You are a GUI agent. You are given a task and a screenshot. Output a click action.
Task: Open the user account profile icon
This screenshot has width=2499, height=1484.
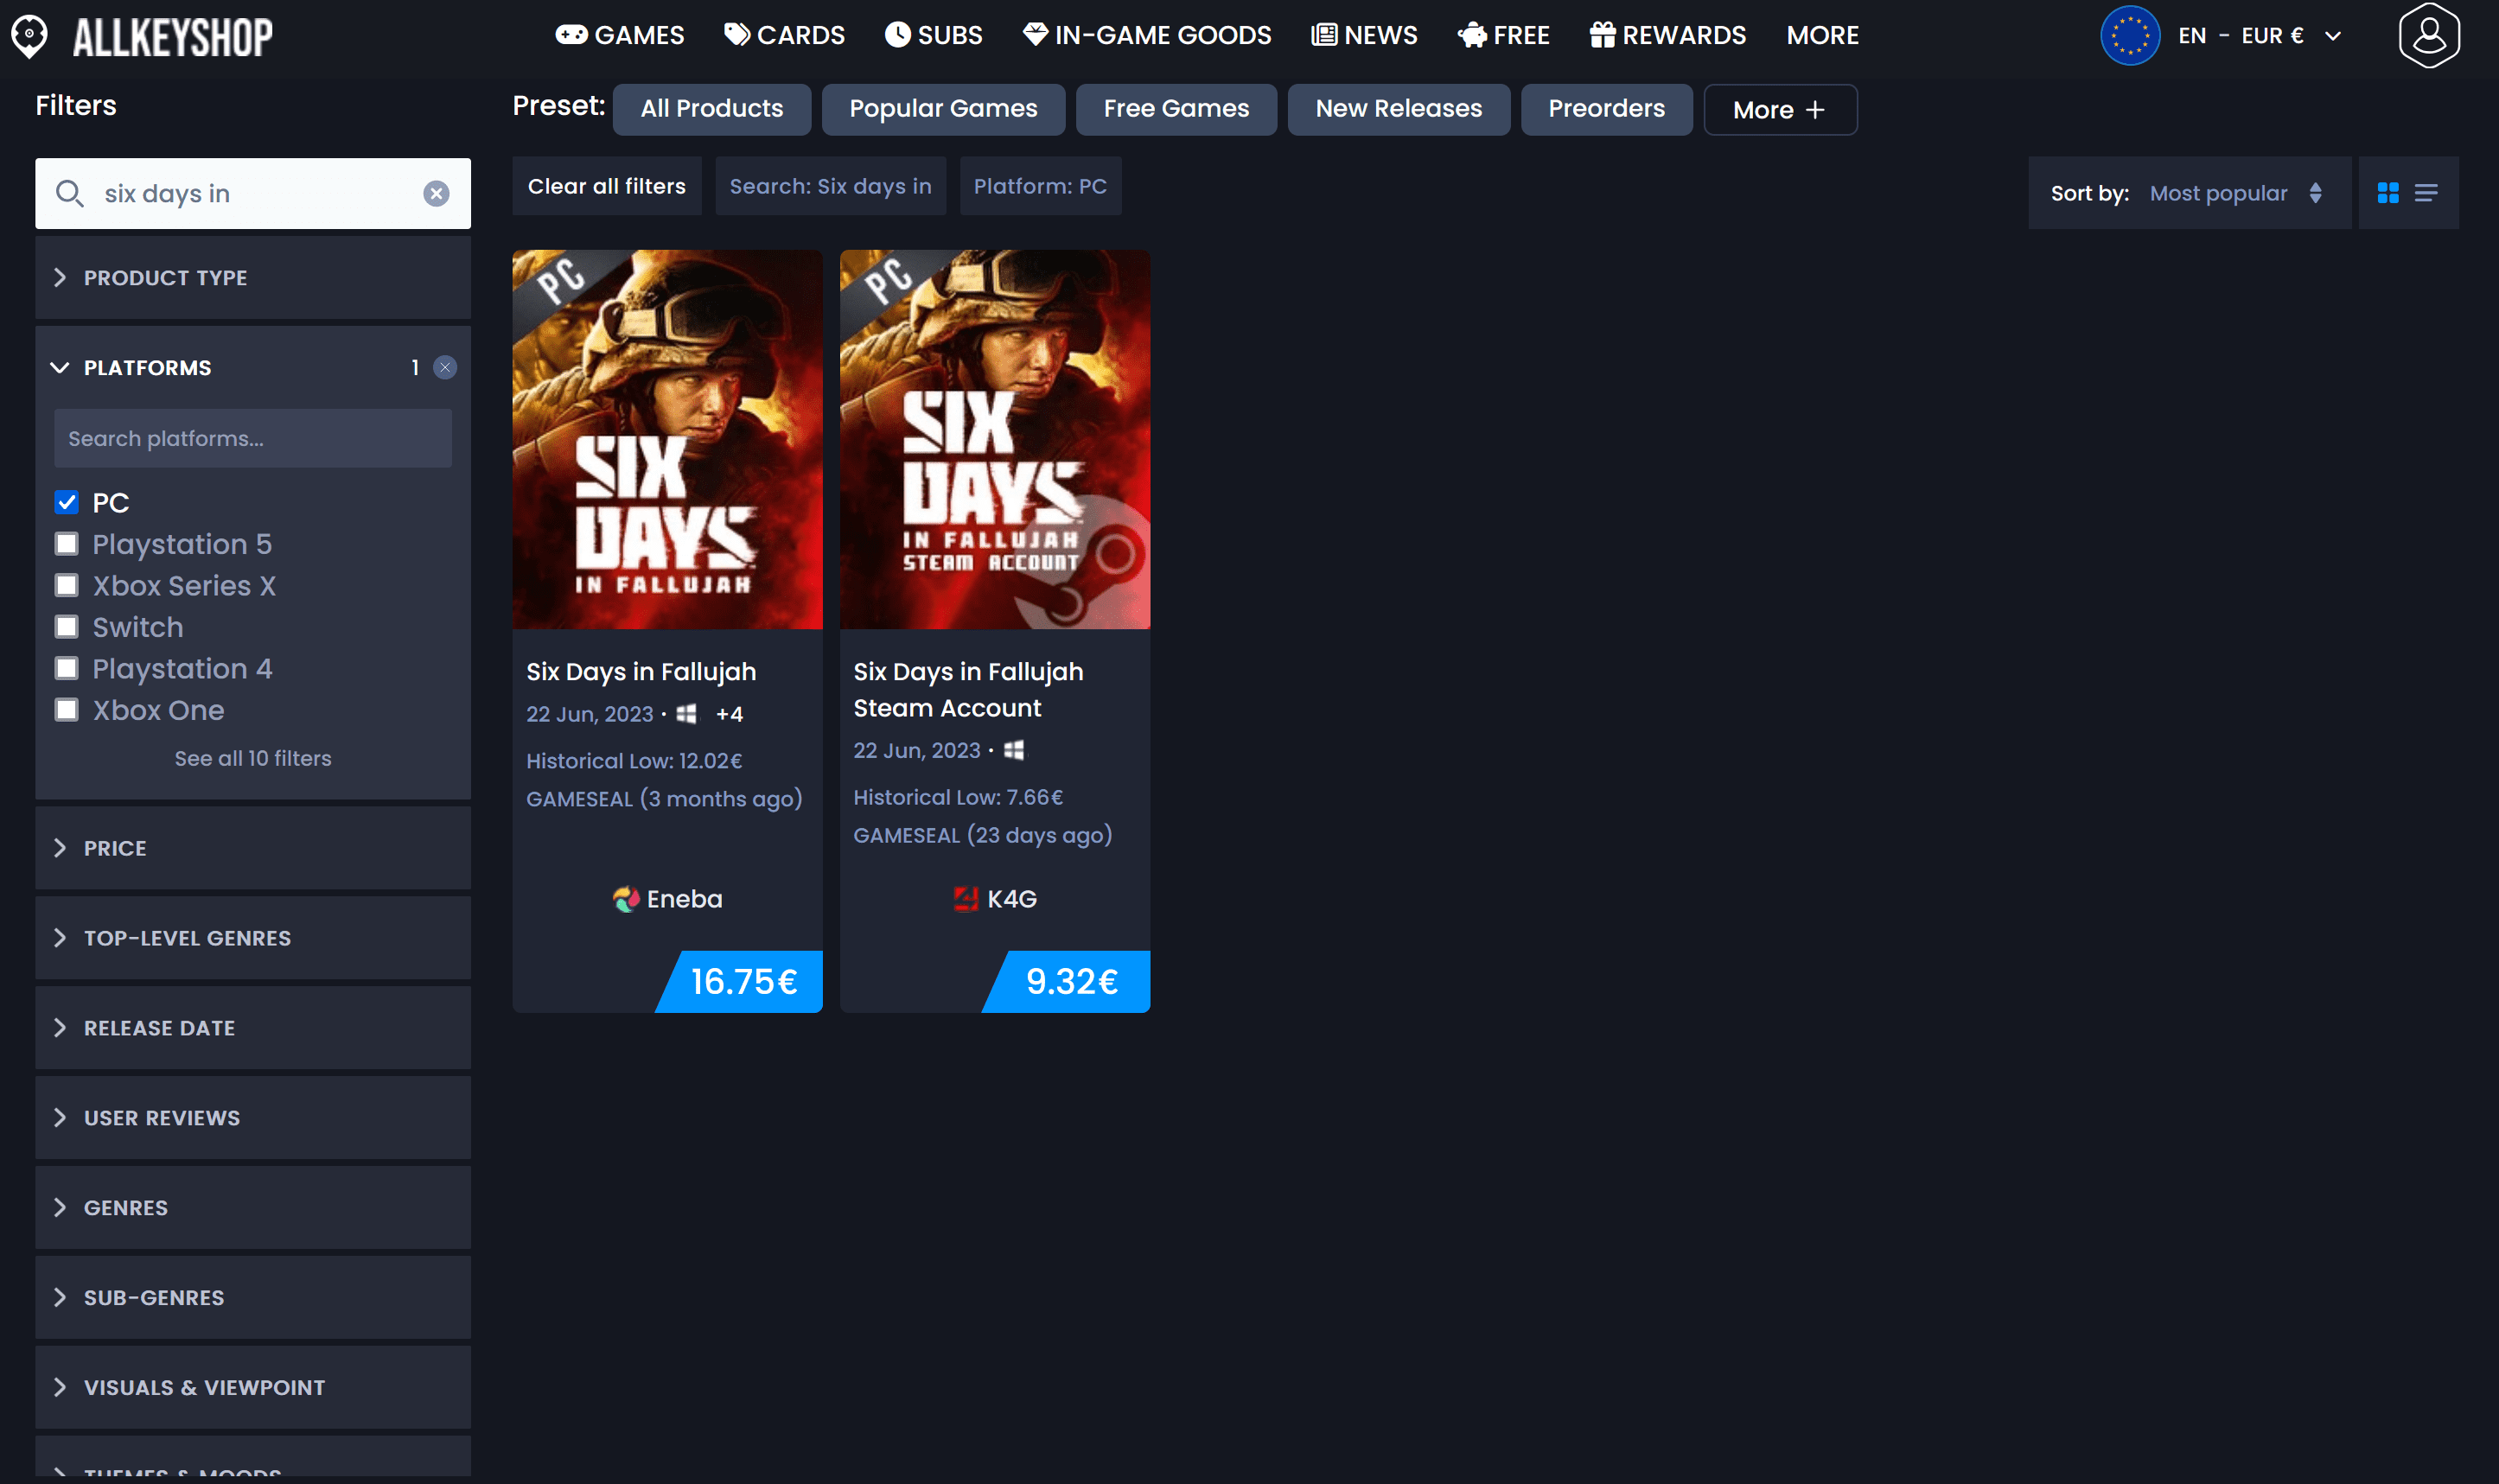point(2428,36)
